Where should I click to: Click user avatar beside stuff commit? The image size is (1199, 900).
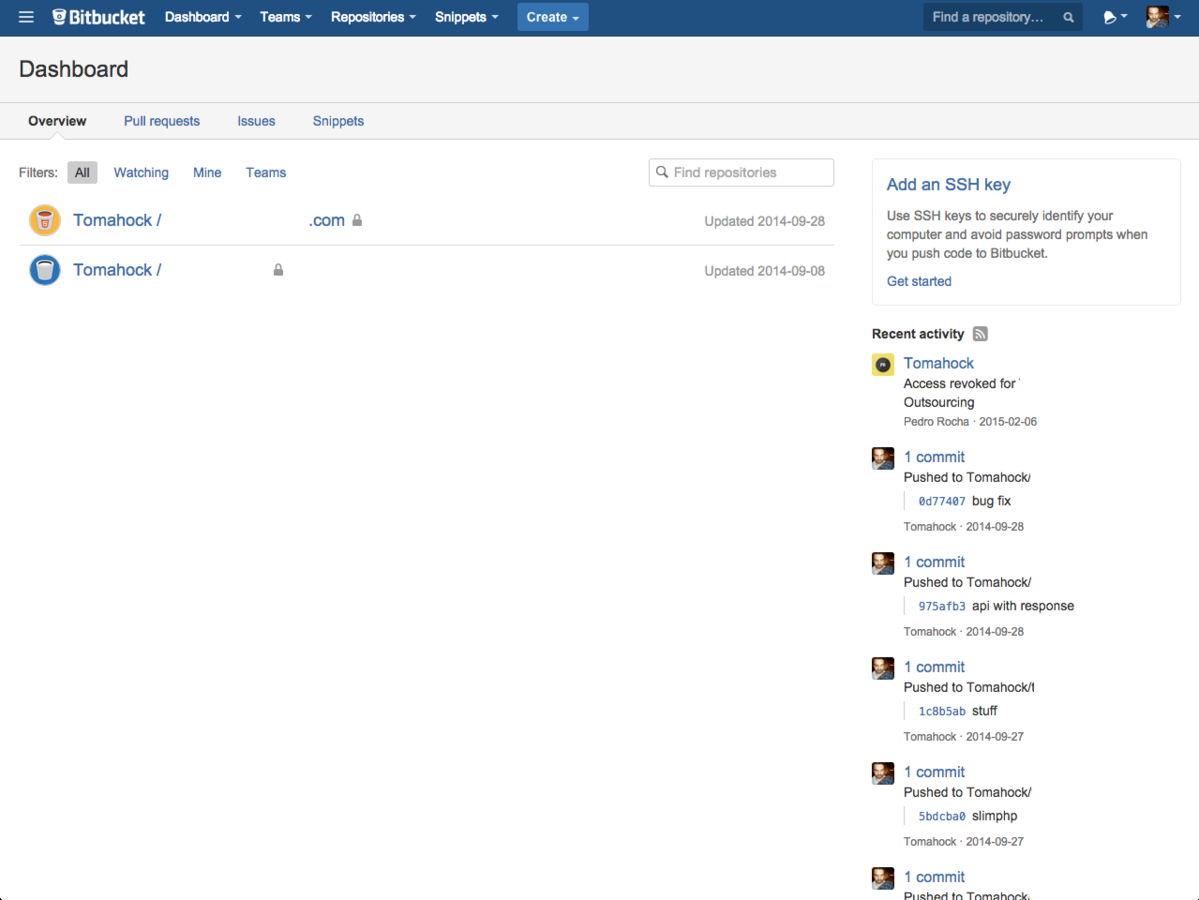pos(882,668)
